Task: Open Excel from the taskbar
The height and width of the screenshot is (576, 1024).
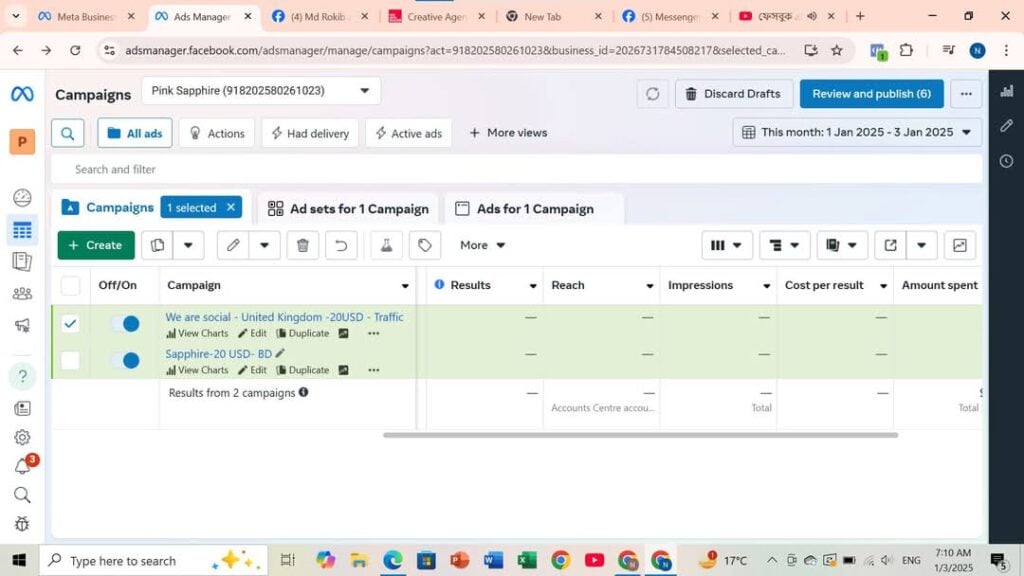Action: click(x=526, y=560)
